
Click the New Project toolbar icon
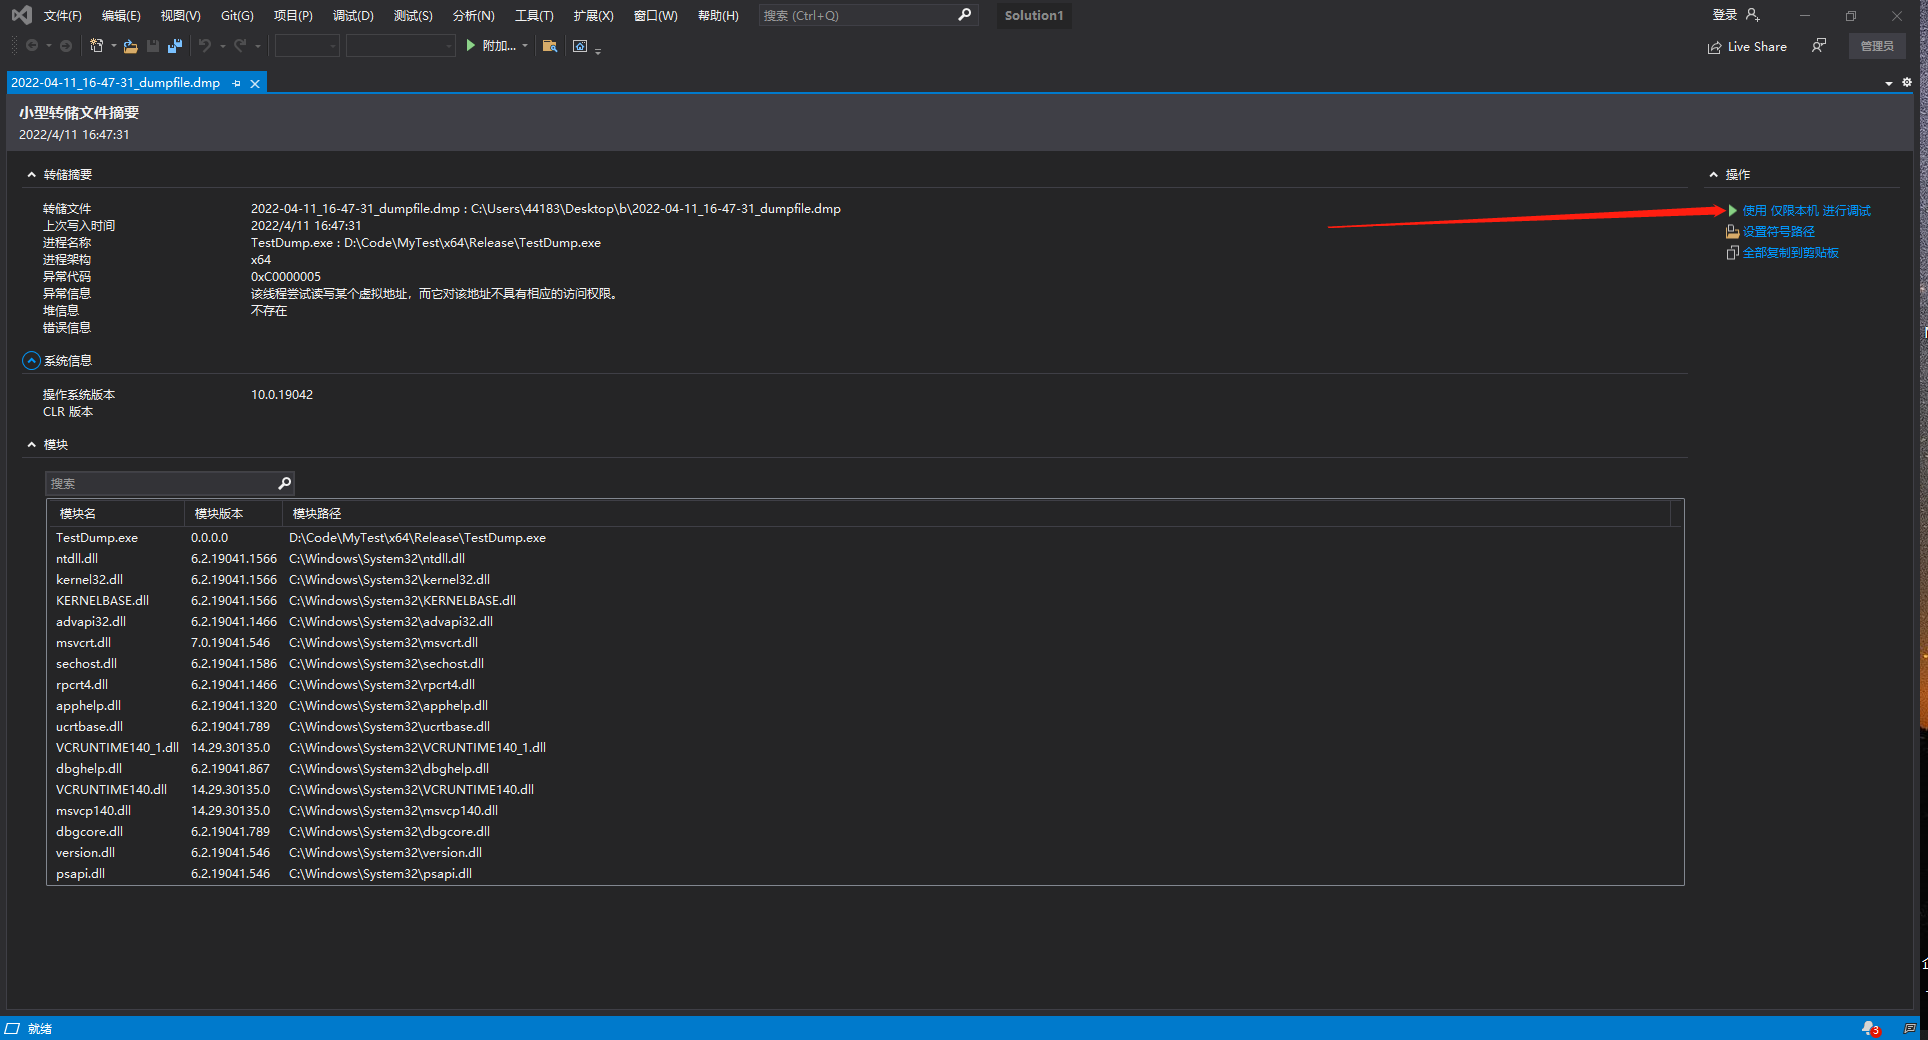pos(96,46)
